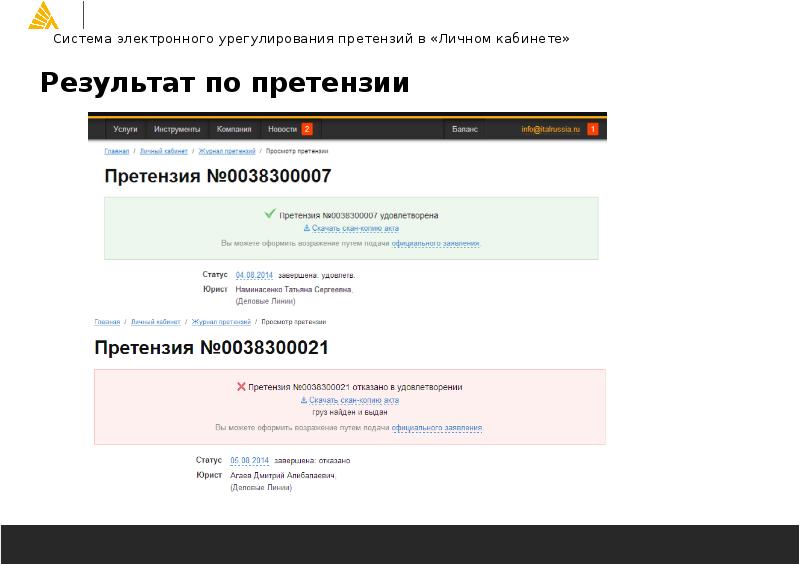
Task: Click the Новости notification badge showing 2
Action: click(x=307, y=129)
